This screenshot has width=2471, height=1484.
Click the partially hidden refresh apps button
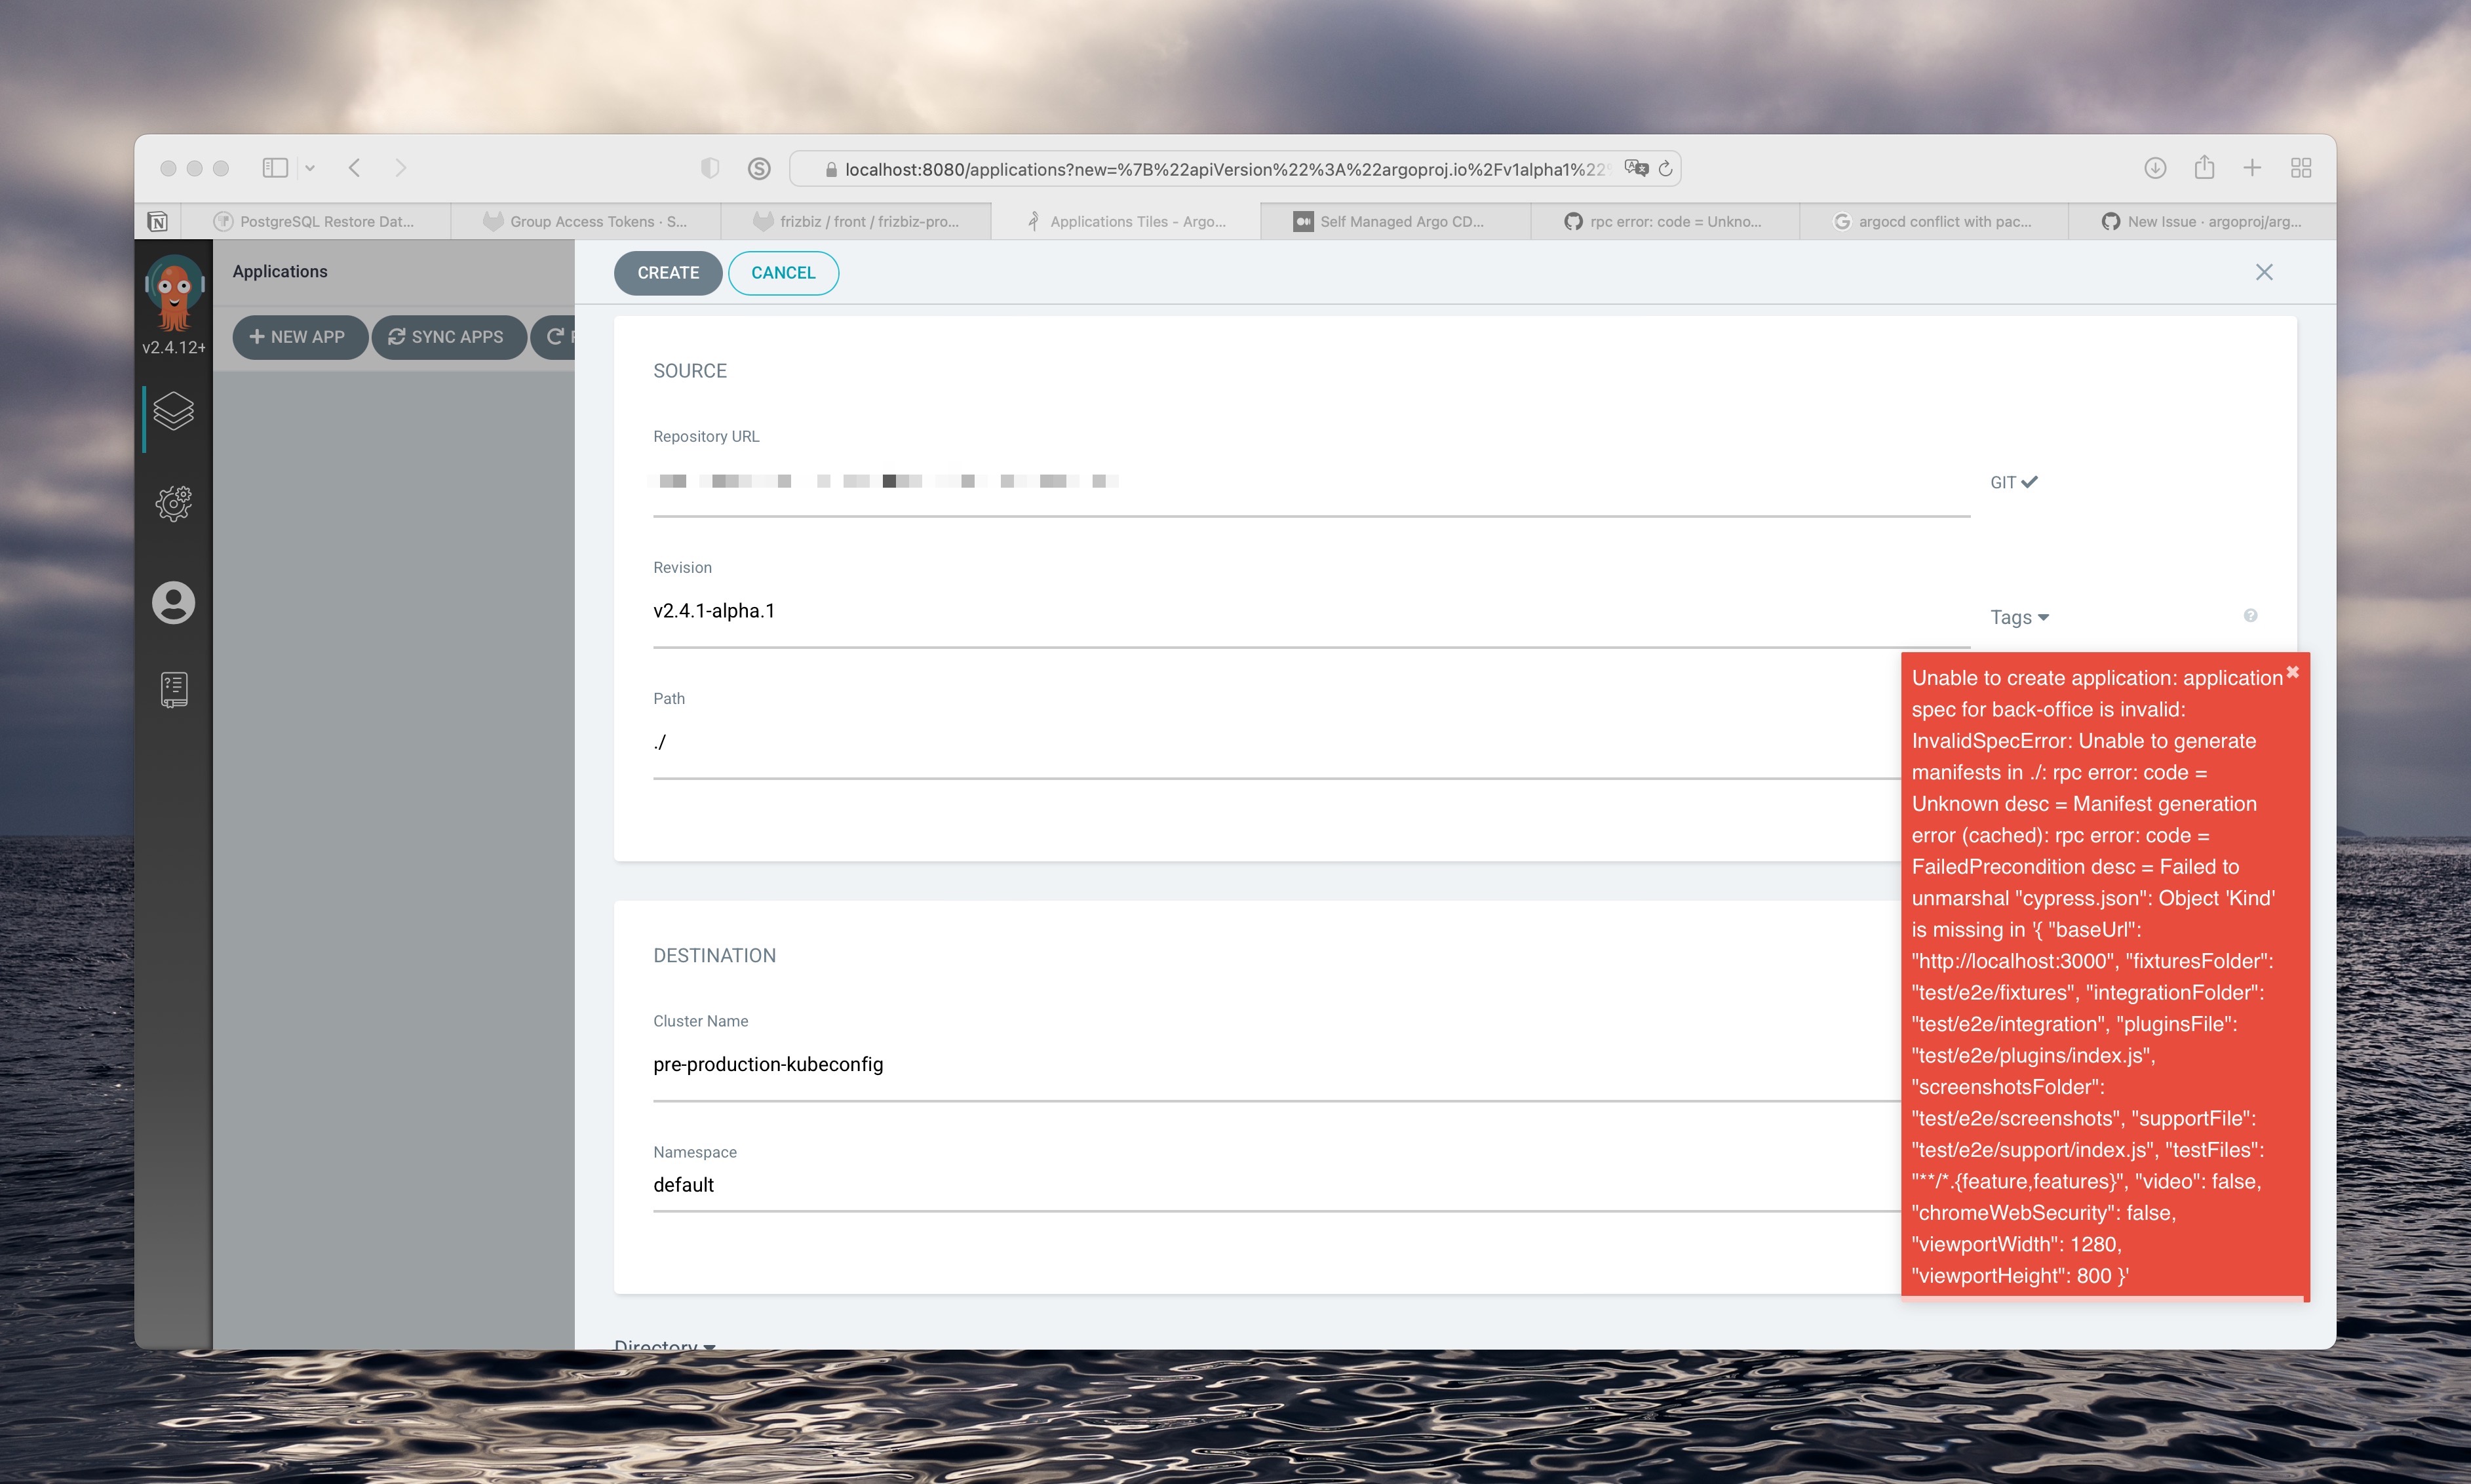click(x=554, y=337)
